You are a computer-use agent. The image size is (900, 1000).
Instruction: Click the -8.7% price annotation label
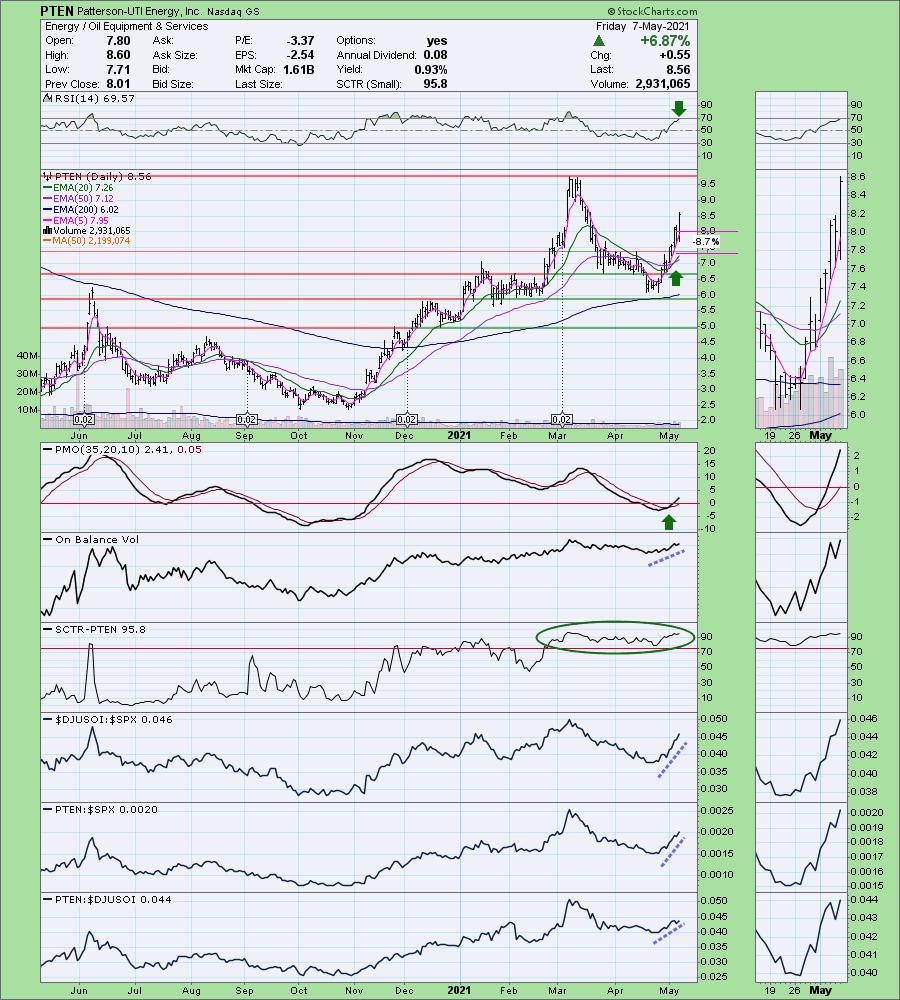[x=706, y=242]
